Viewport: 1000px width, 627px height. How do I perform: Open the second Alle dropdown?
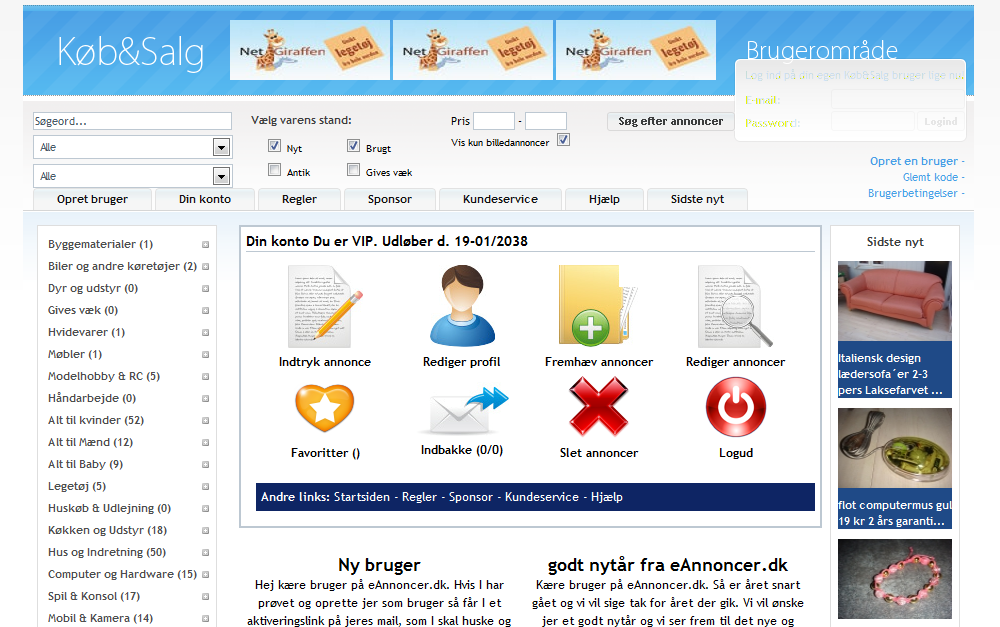click(x=132, y=177)
